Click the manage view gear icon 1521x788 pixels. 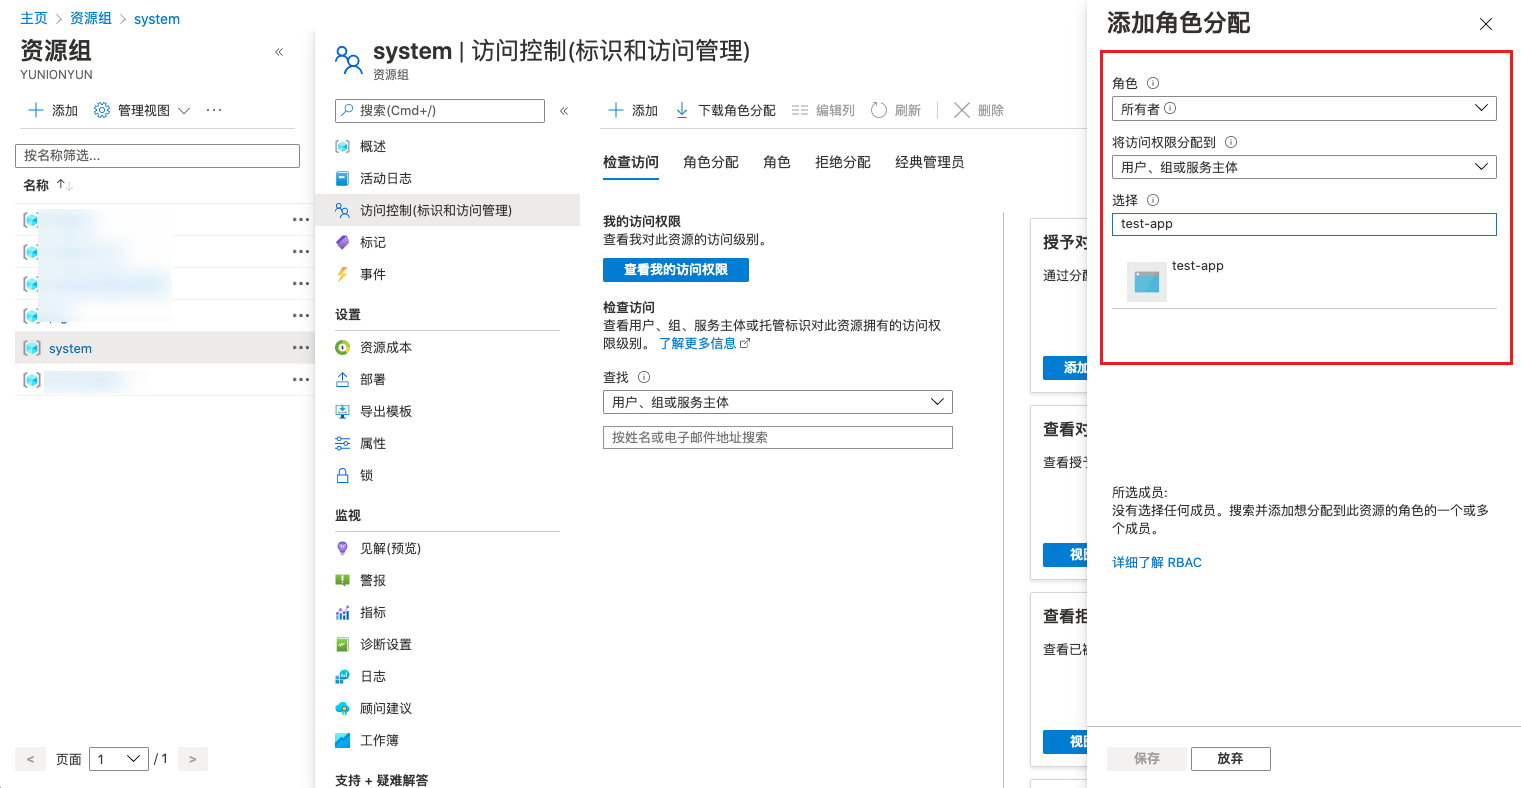[102, 110]
